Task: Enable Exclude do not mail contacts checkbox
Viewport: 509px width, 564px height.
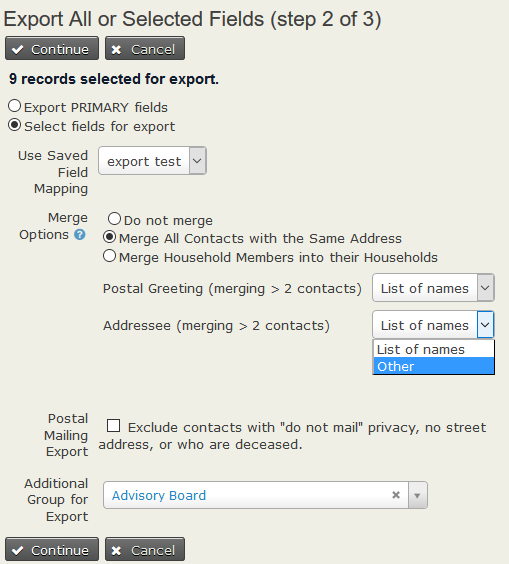Action: click(114, 426)
